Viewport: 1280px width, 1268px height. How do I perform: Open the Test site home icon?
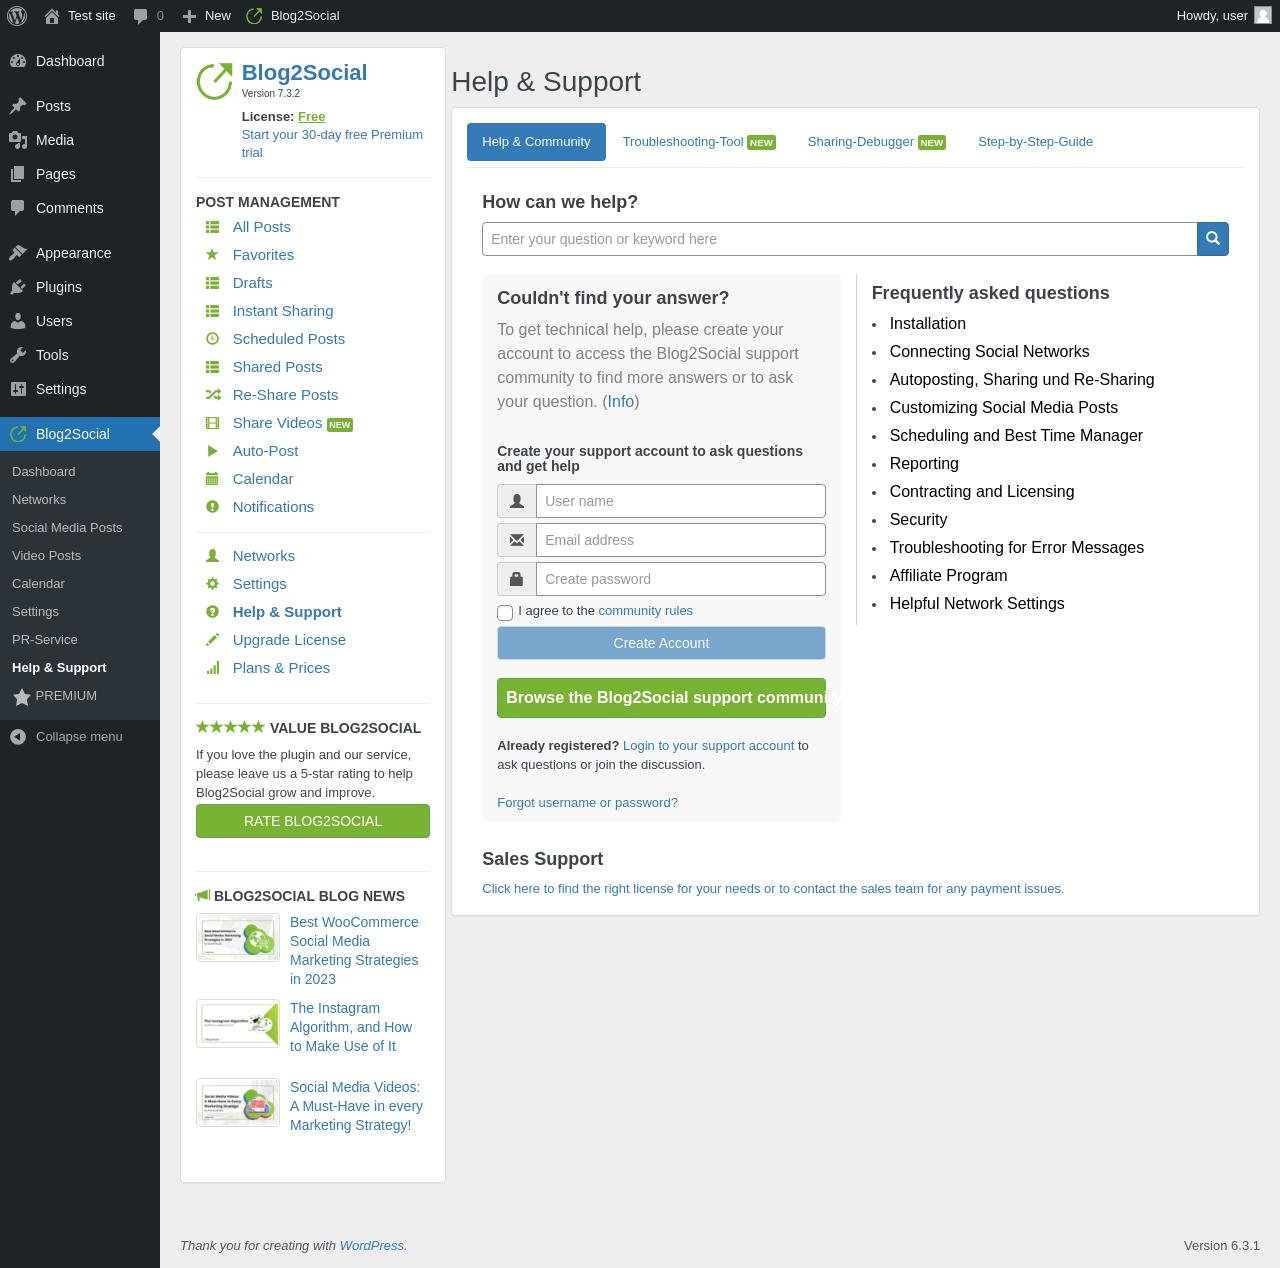[x=52, y=16]
